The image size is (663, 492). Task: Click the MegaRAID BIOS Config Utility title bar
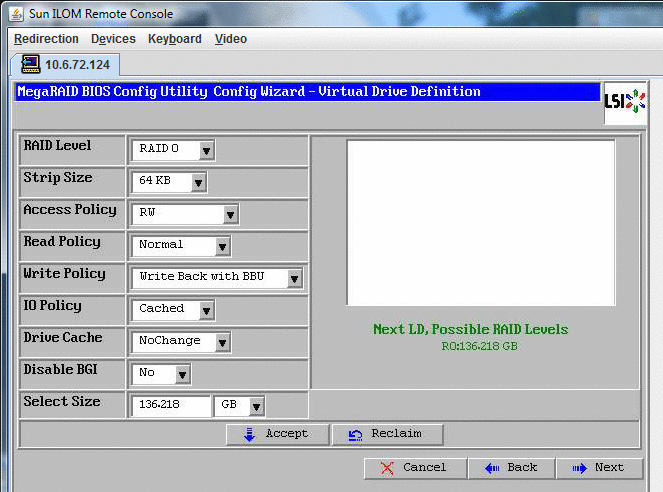(307, 92)
